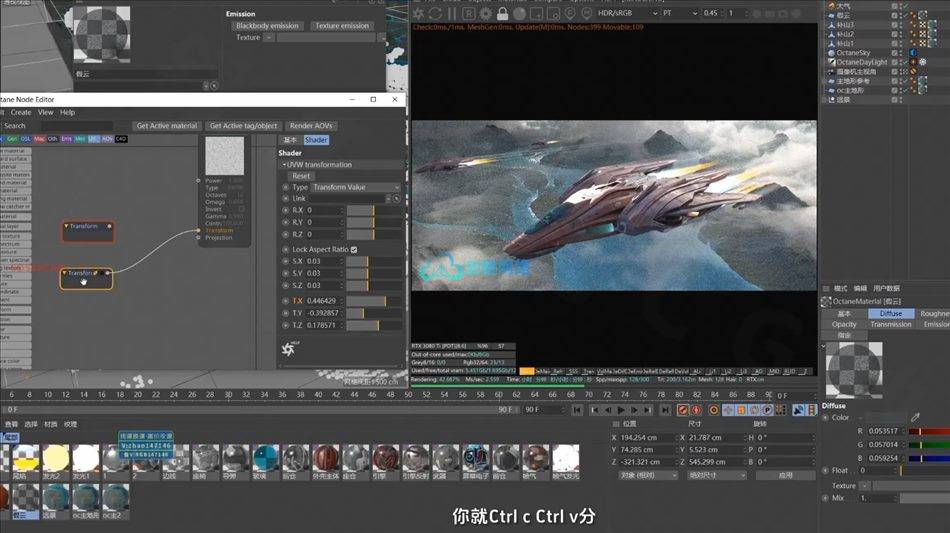
Task: Go to the start of the timeline
Action: [x=577, y=410]
